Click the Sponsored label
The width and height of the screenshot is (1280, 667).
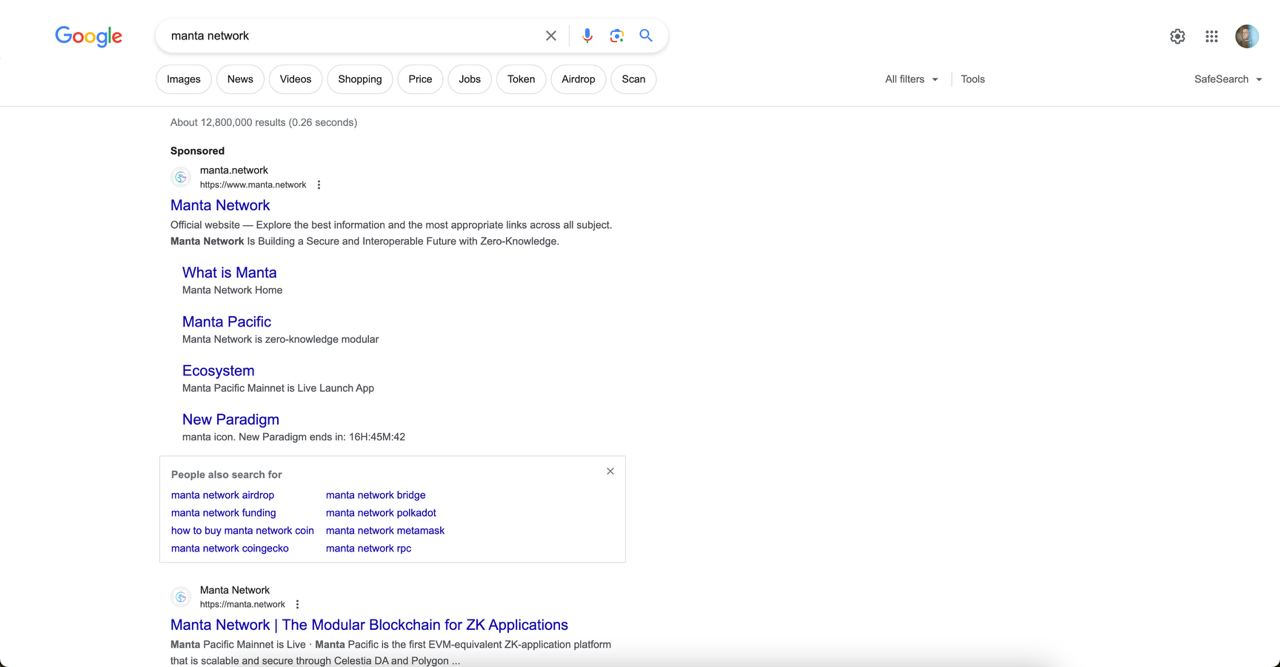coord(197,151)
